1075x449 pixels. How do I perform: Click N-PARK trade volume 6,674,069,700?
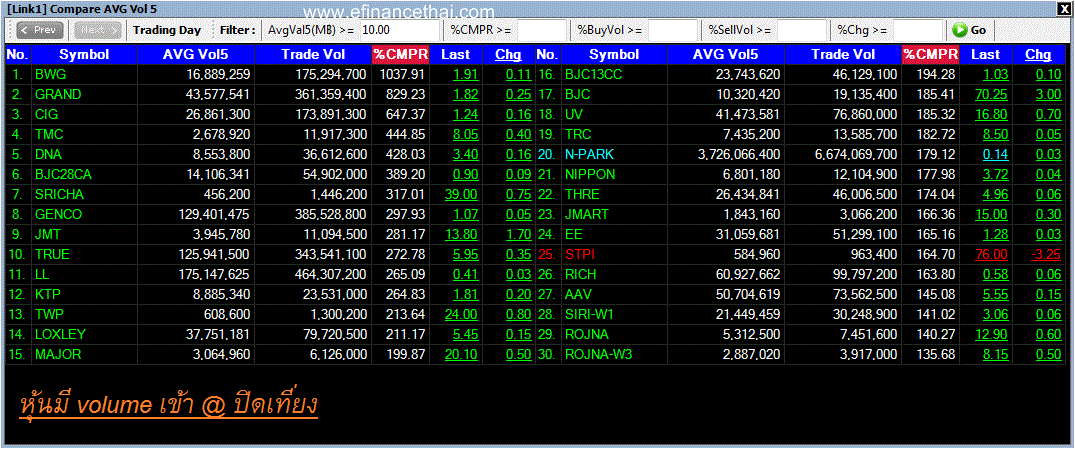coord(854,155)
